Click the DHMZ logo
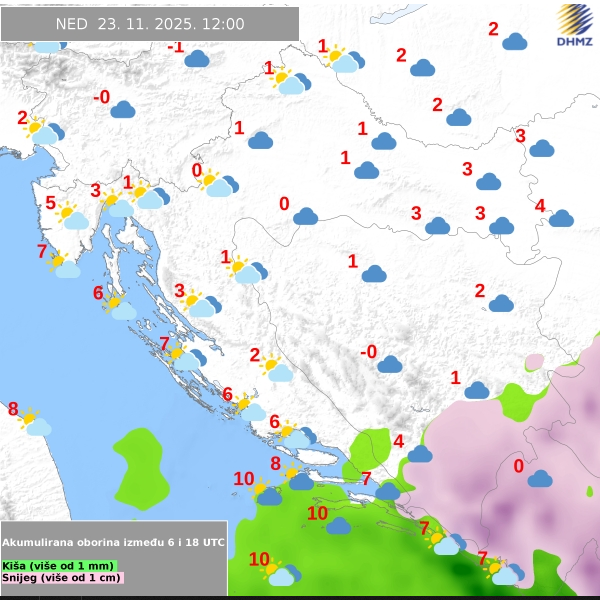This screenshot has height=600, width=600. (574, 25)
